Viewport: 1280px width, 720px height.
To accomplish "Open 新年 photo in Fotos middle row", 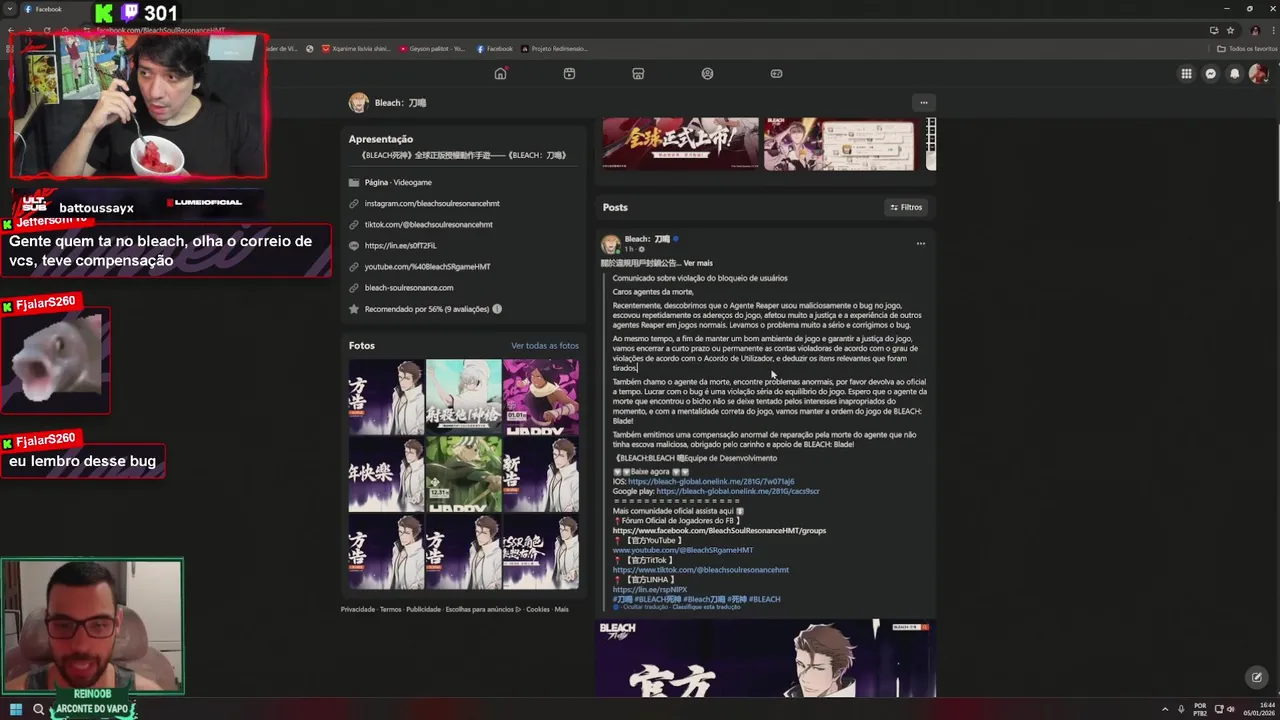I will [541, 475].
